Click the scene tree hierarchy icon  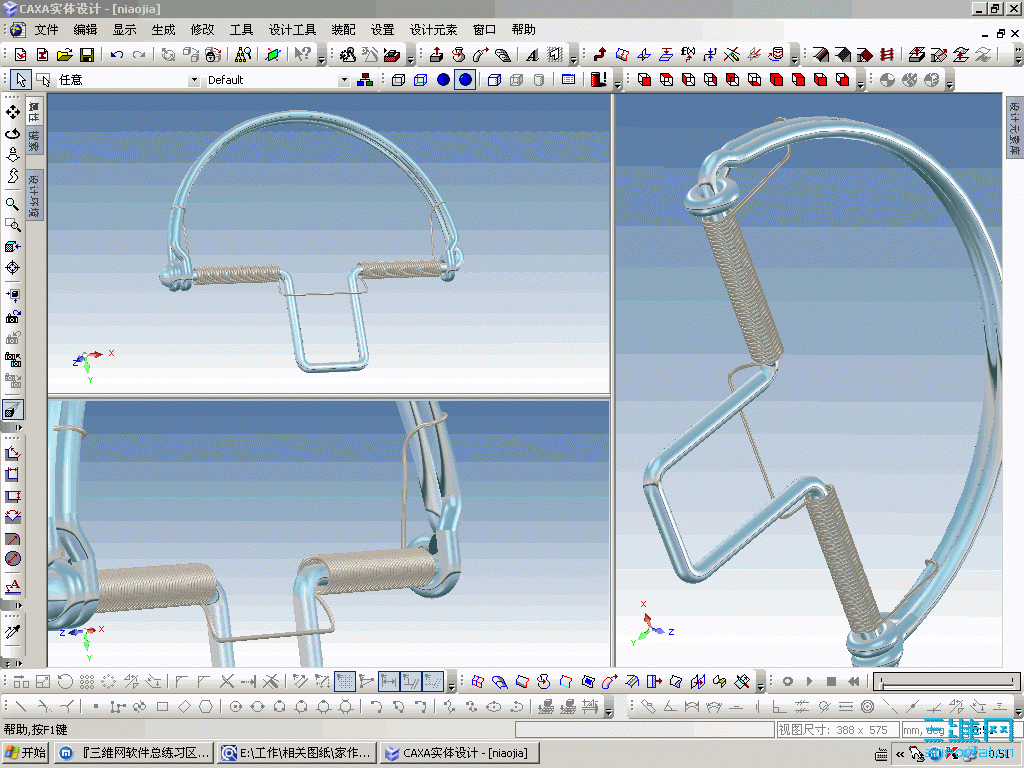point(365,80)
